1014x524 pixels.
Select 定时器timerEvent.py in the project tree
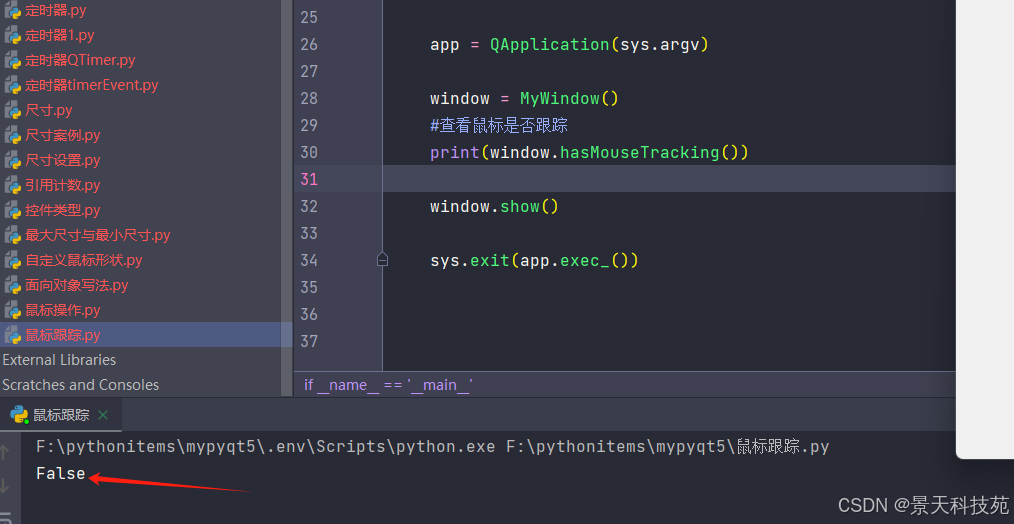(92, 85)
